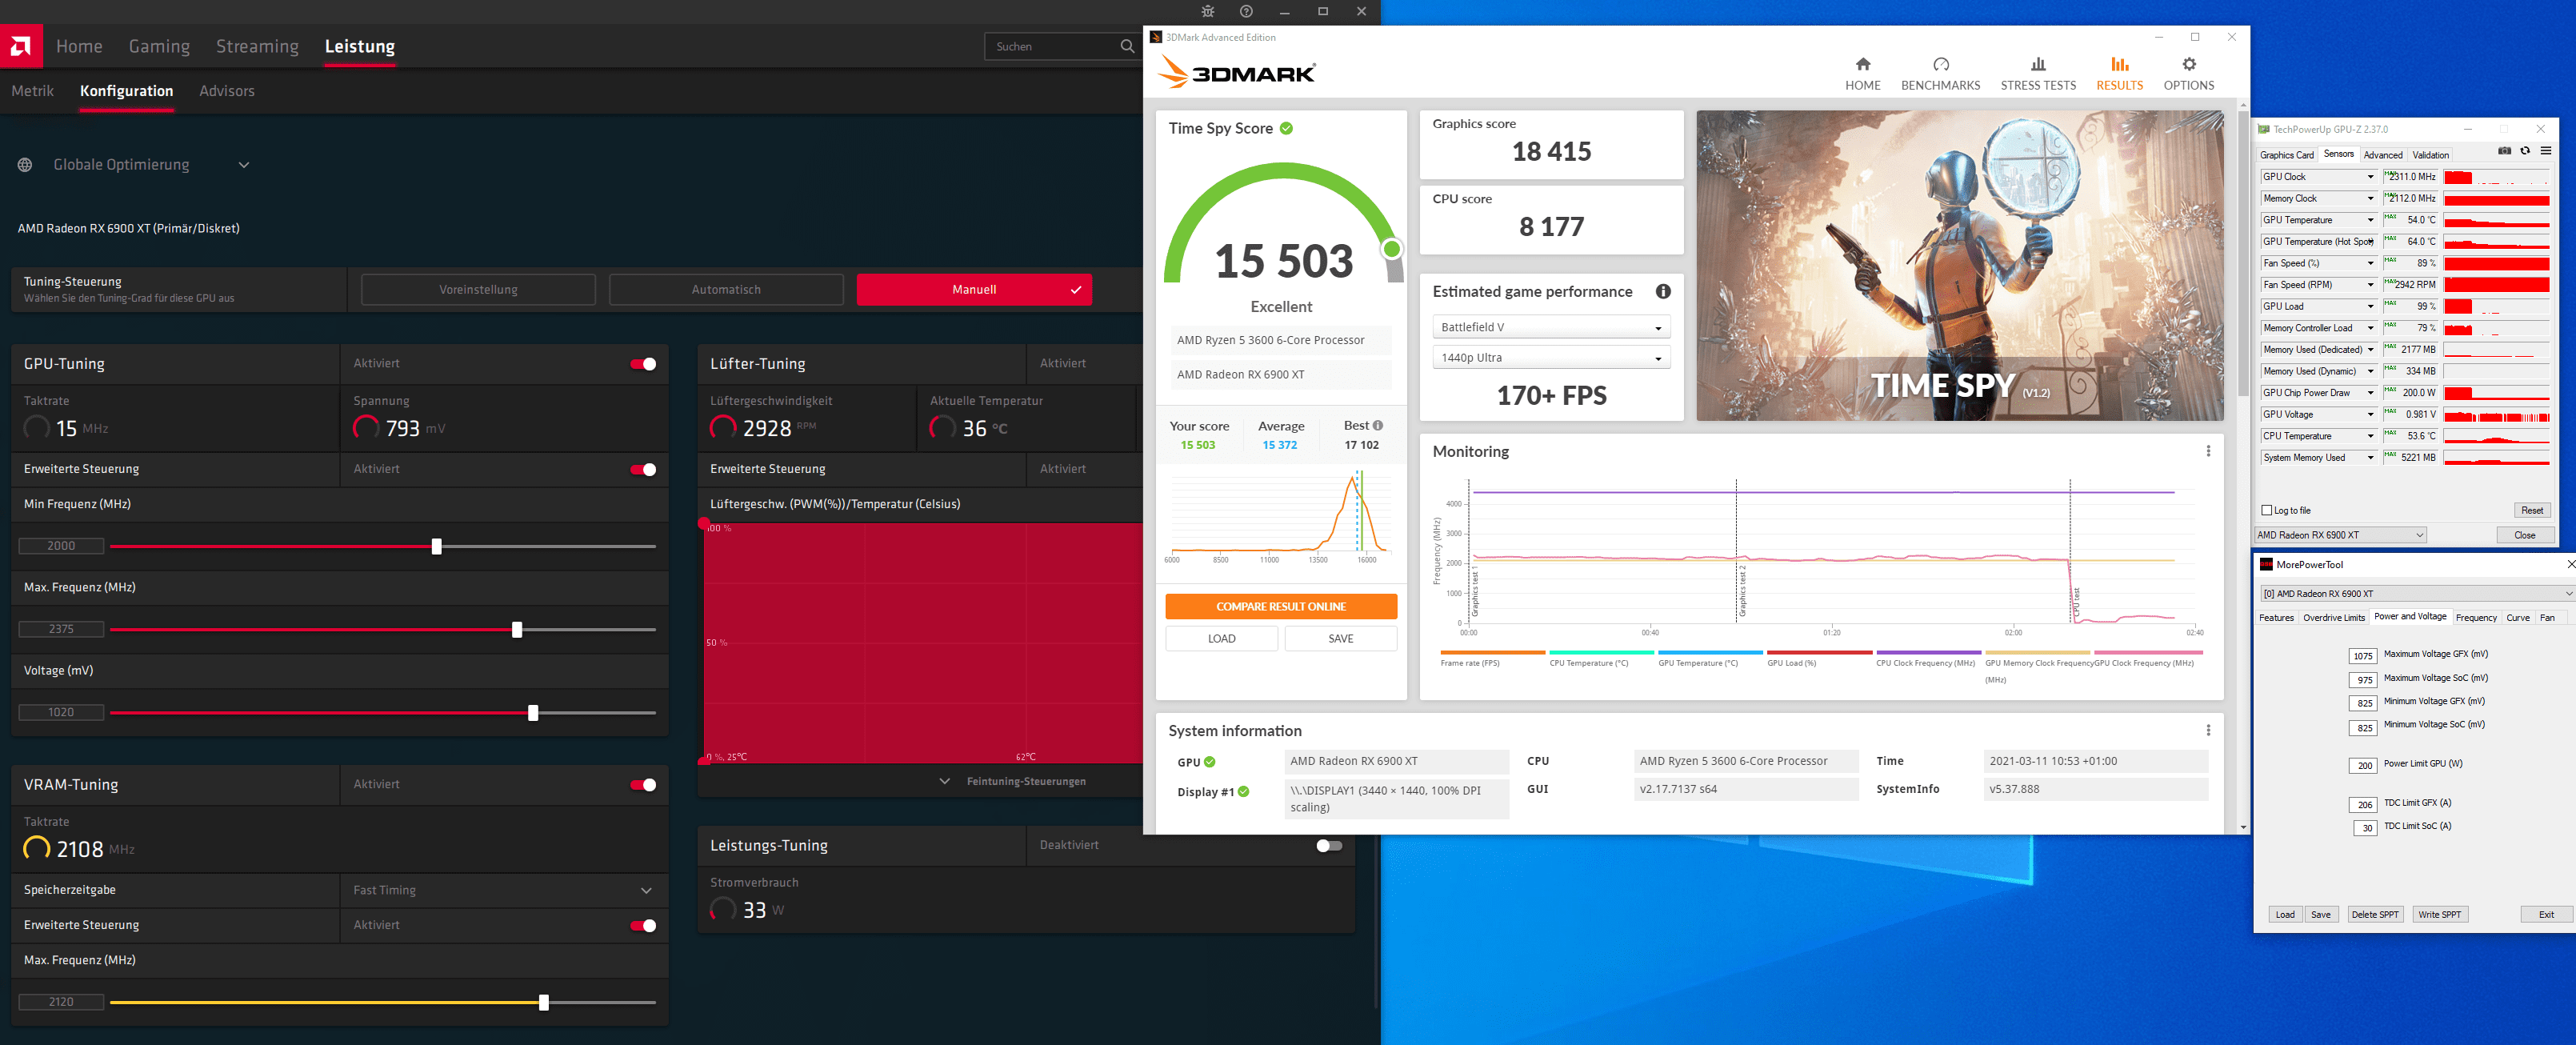Click the green check next to Display #1

pos(1244,792)
